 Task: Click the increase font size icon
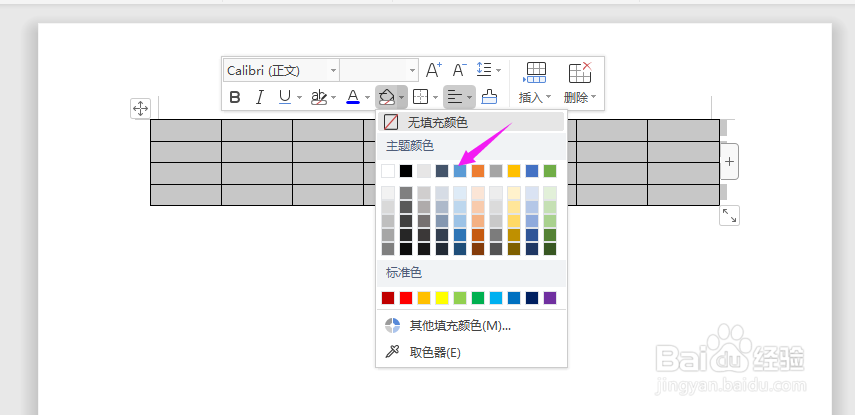click(x=434, y=70)
